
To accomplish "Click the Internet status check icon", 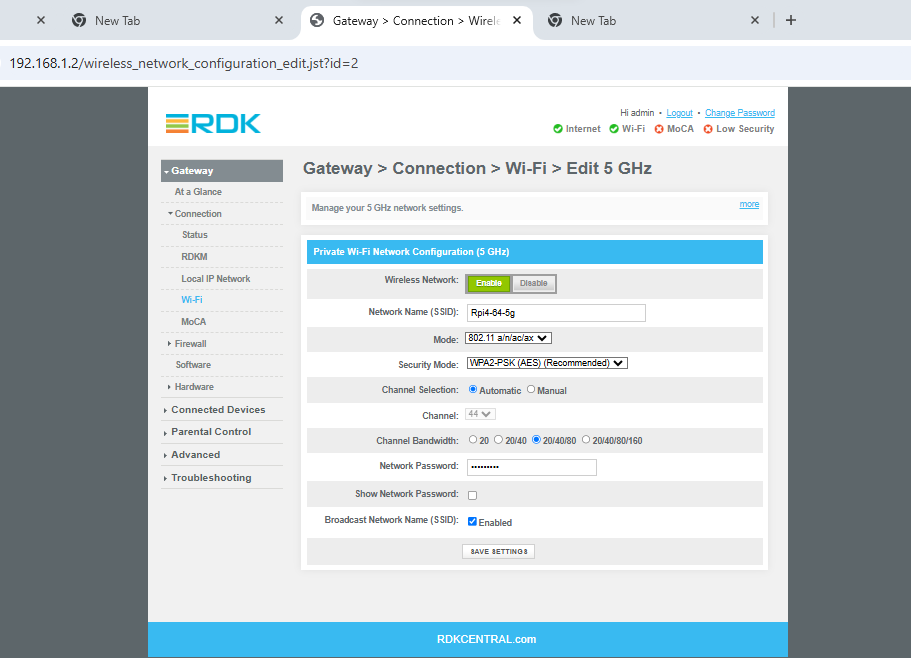I will [558, 129].
